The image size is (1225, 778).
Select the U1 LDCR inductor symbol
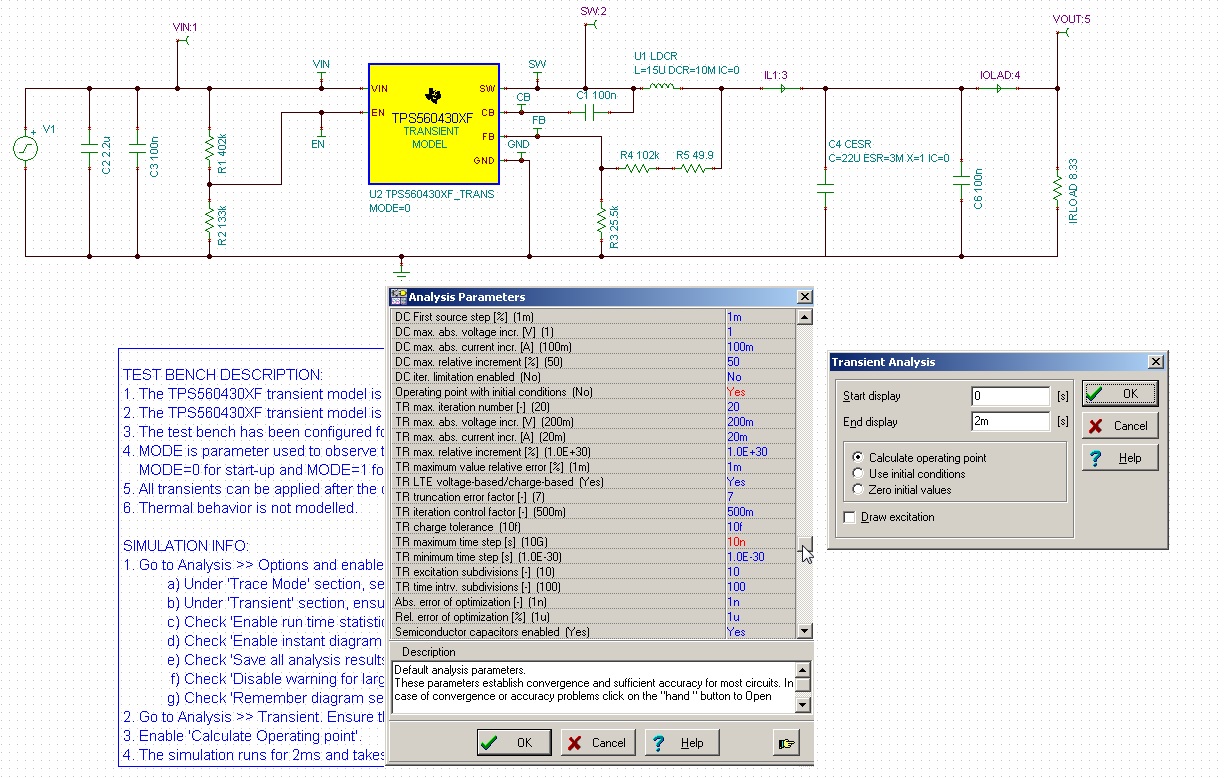pyautogui.click(x=660, y=88)
